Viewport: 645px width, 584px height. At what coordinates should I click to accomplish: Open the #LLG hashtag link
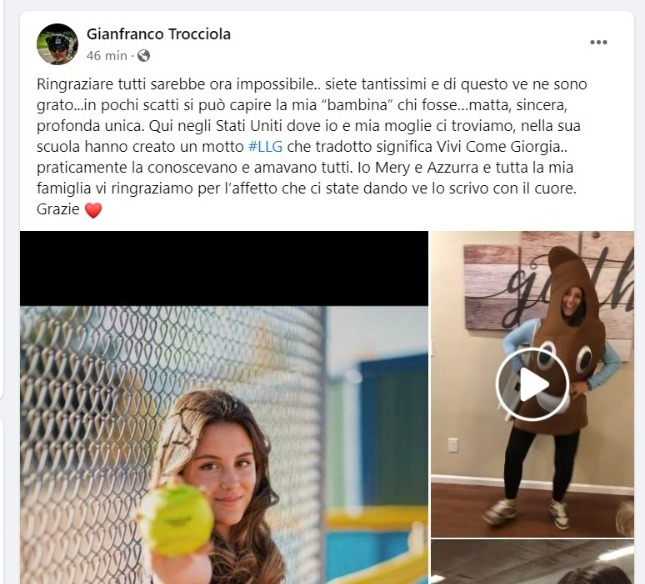coord(265,146)
